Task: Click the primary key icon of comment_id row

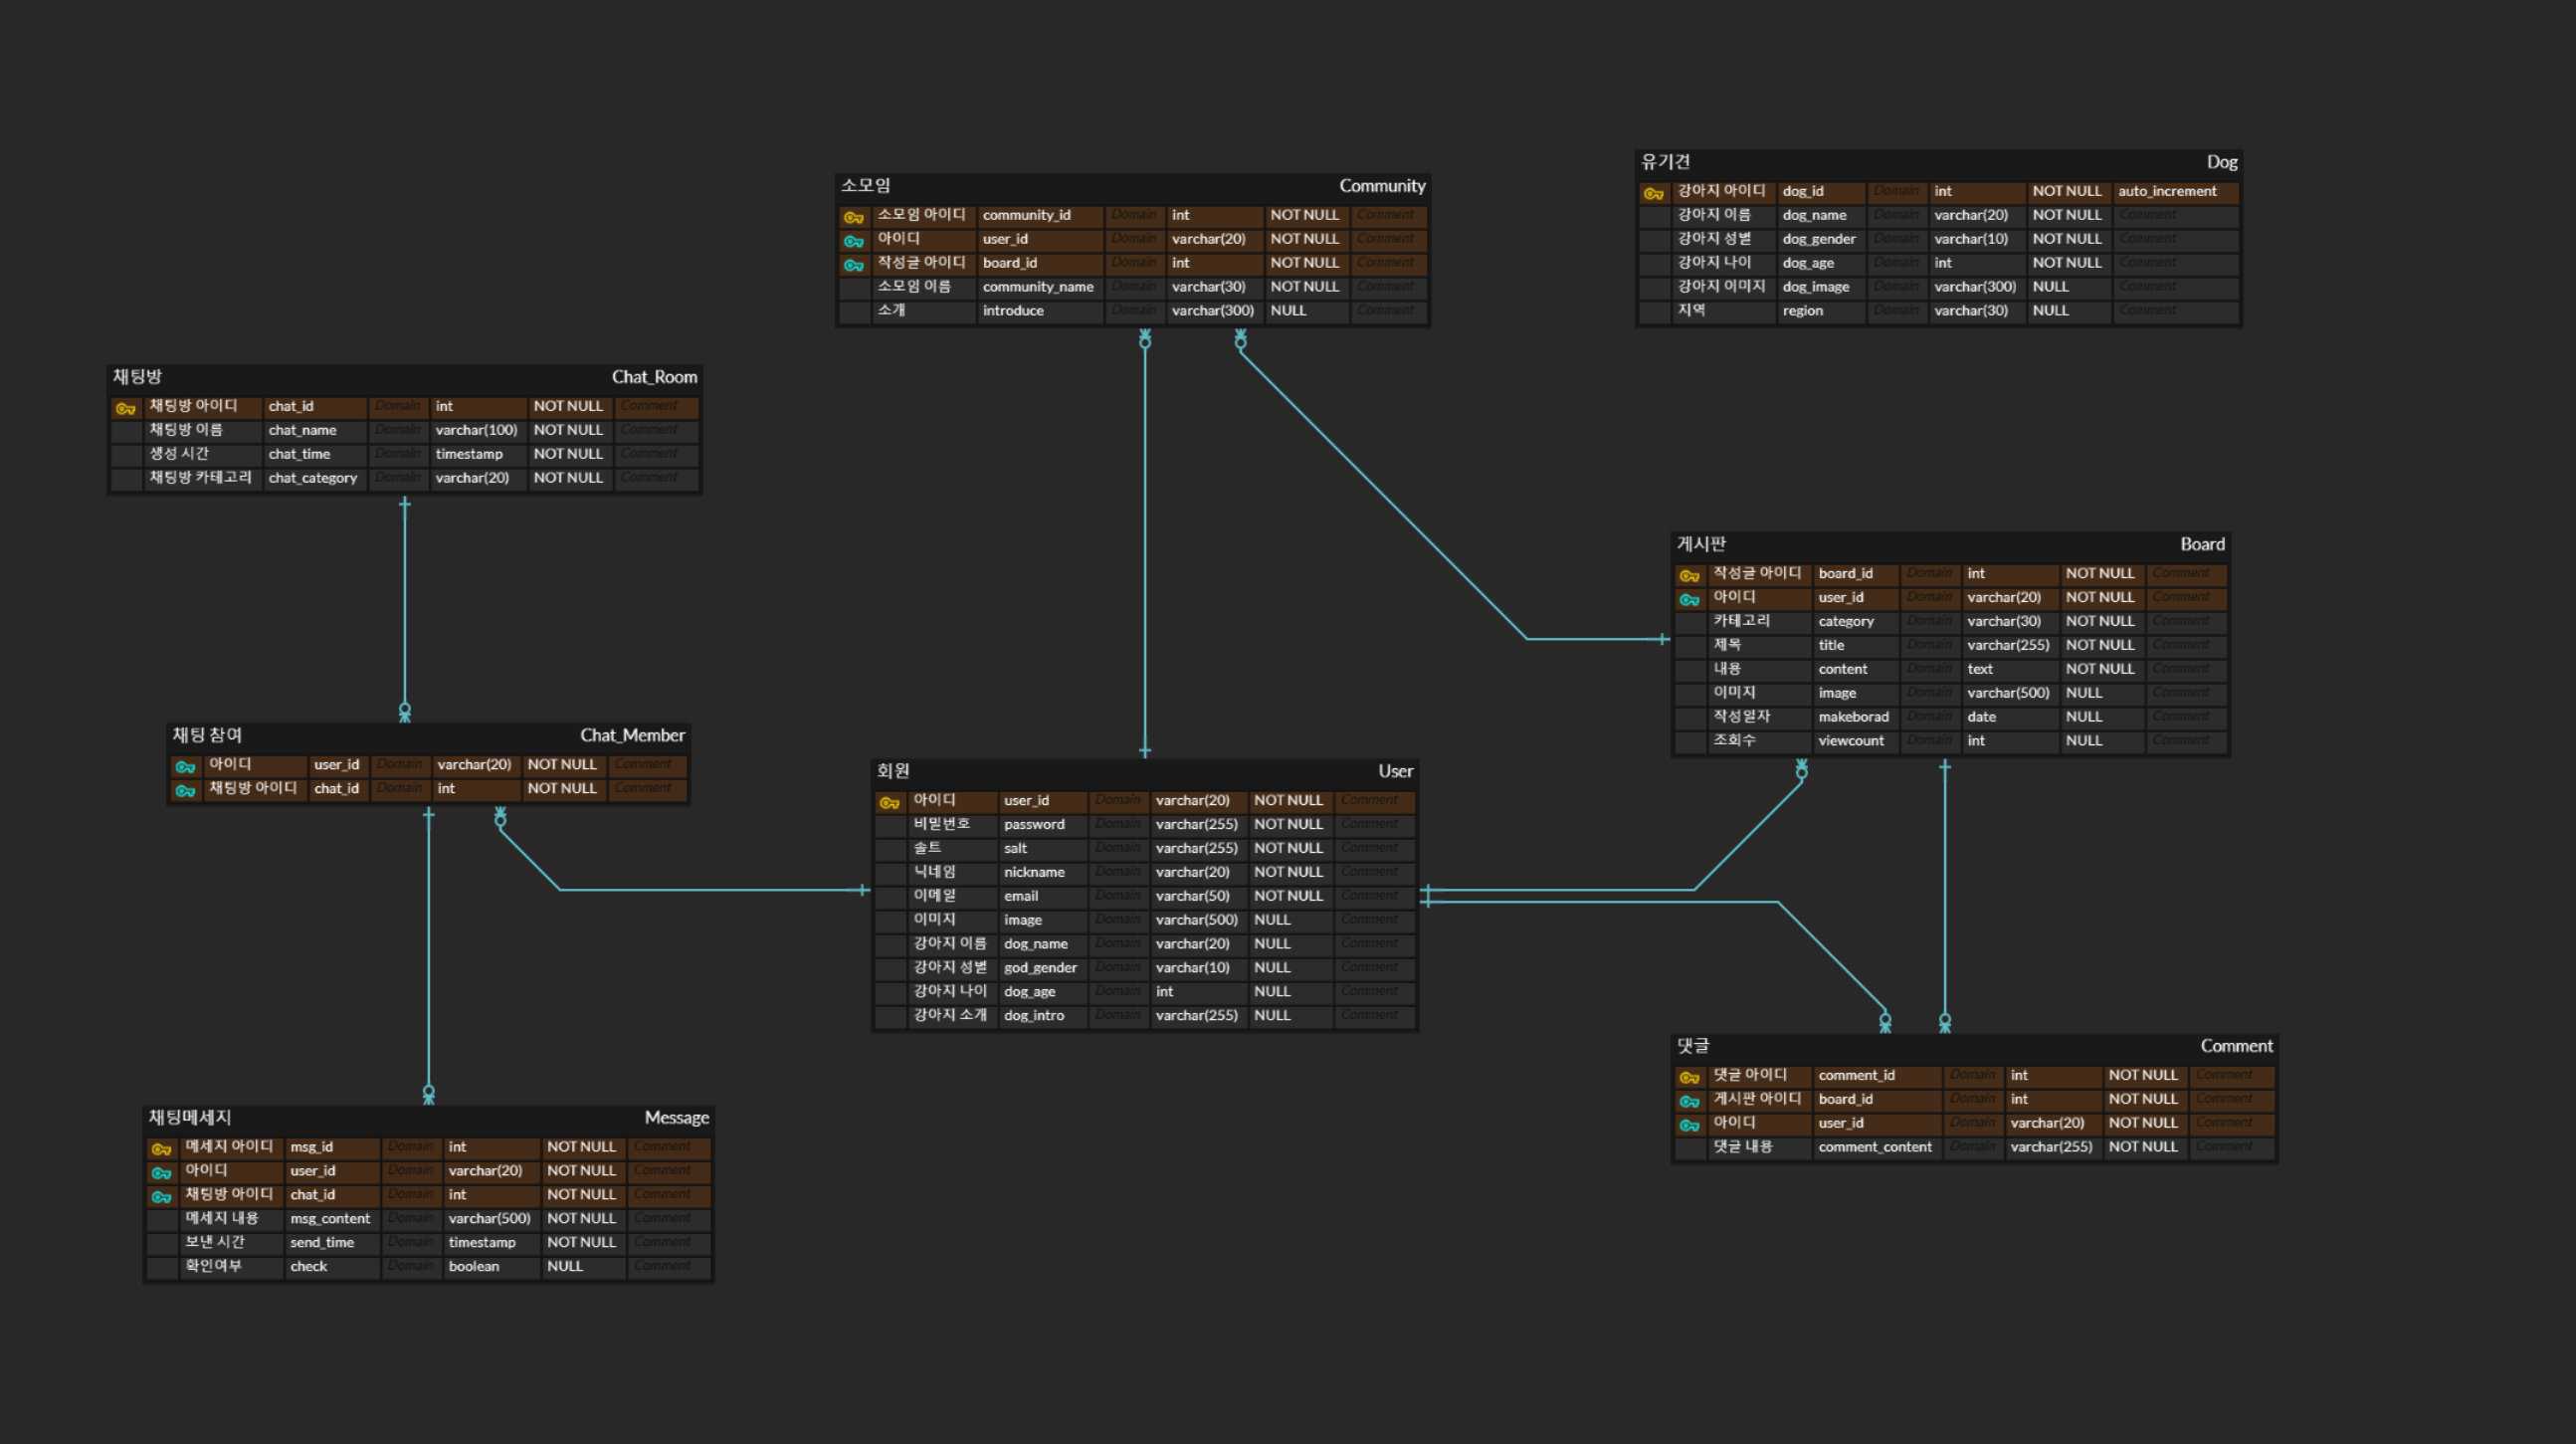Action: tap(1689, 1077)
